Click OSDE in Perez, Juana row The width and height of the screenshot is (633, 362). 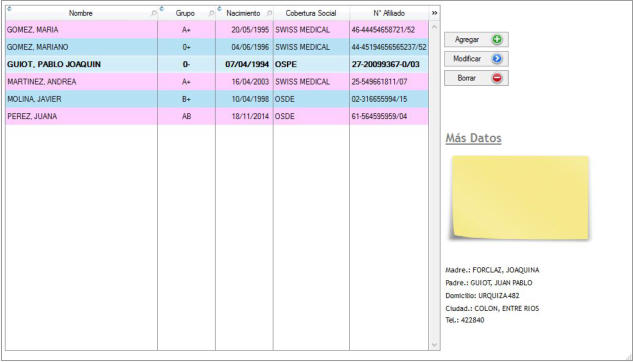[x=285, y=117]
